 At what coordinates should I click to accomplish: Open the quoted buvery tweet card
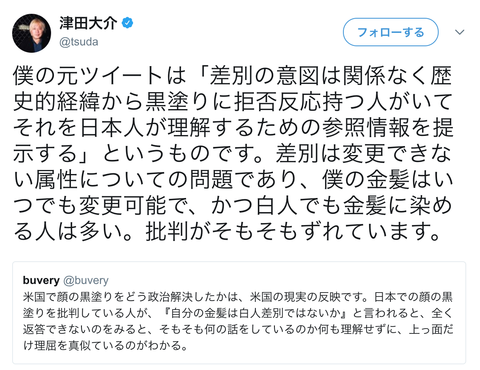(x=239, y=312)
